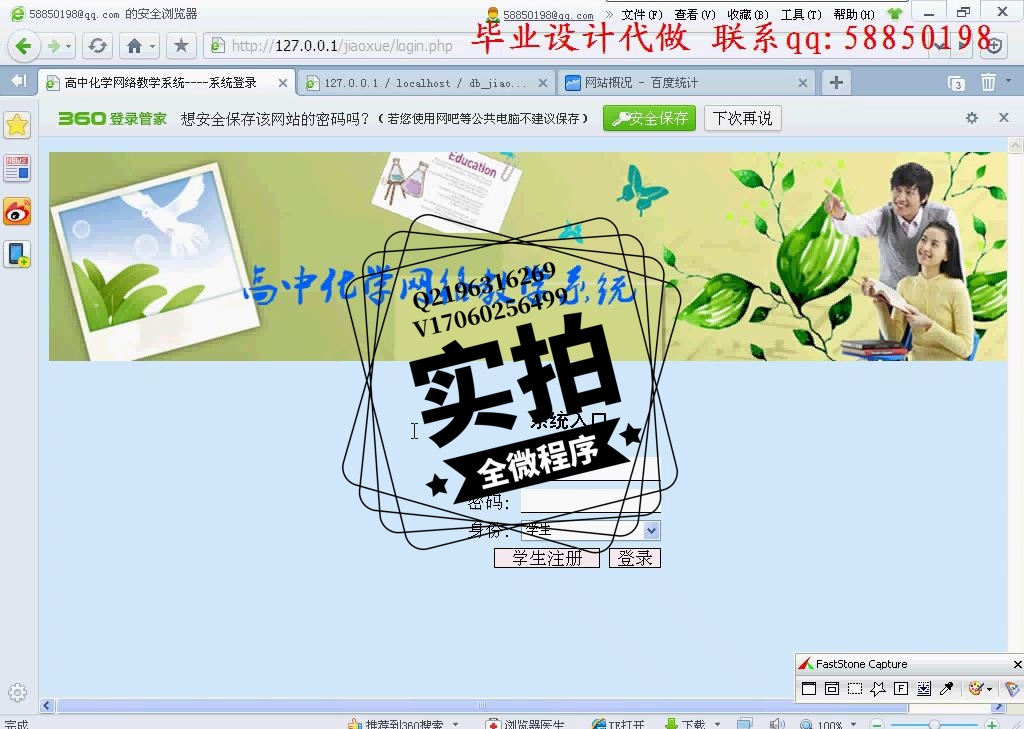Open the favorites star in the sidebar
1024x729 pixels.
[18, 125]
